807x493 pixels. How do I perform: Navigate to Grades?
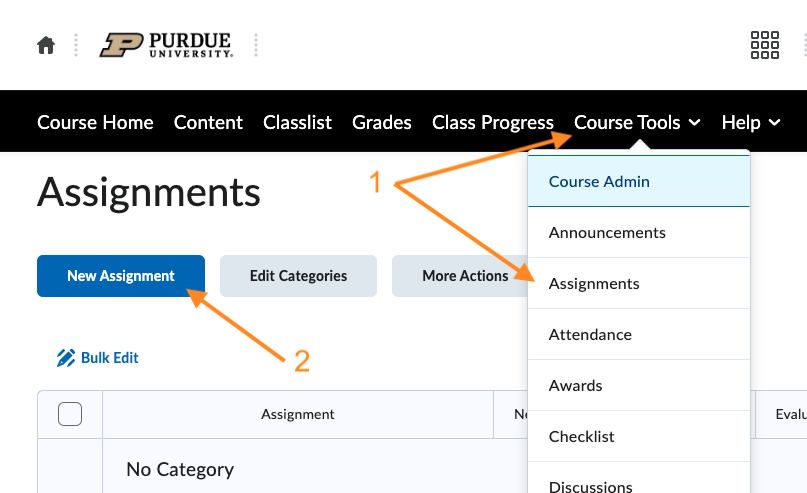381,122
